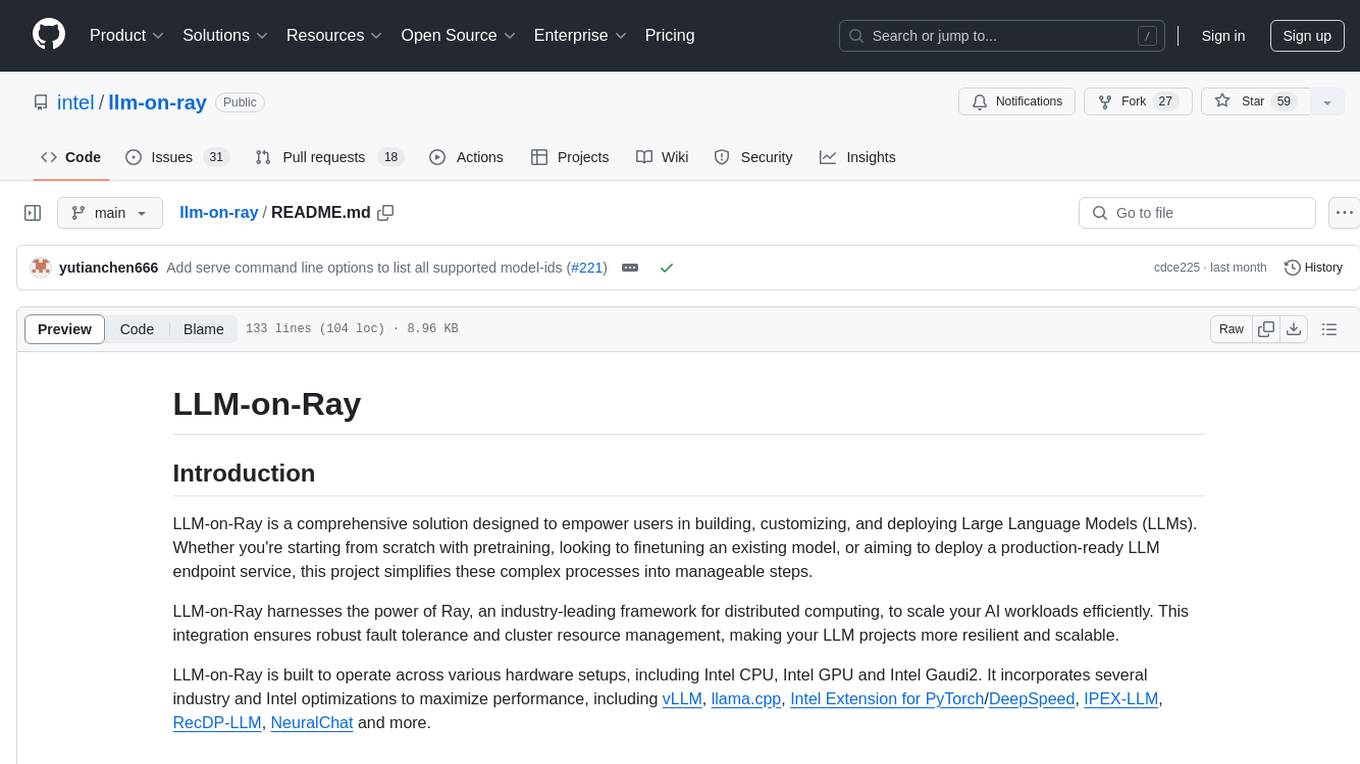Image resolution: width=1360 pixels, height=764 pixels.
Task: Open the IPEX-LLM link
Action: click(x=1121, y=699)
